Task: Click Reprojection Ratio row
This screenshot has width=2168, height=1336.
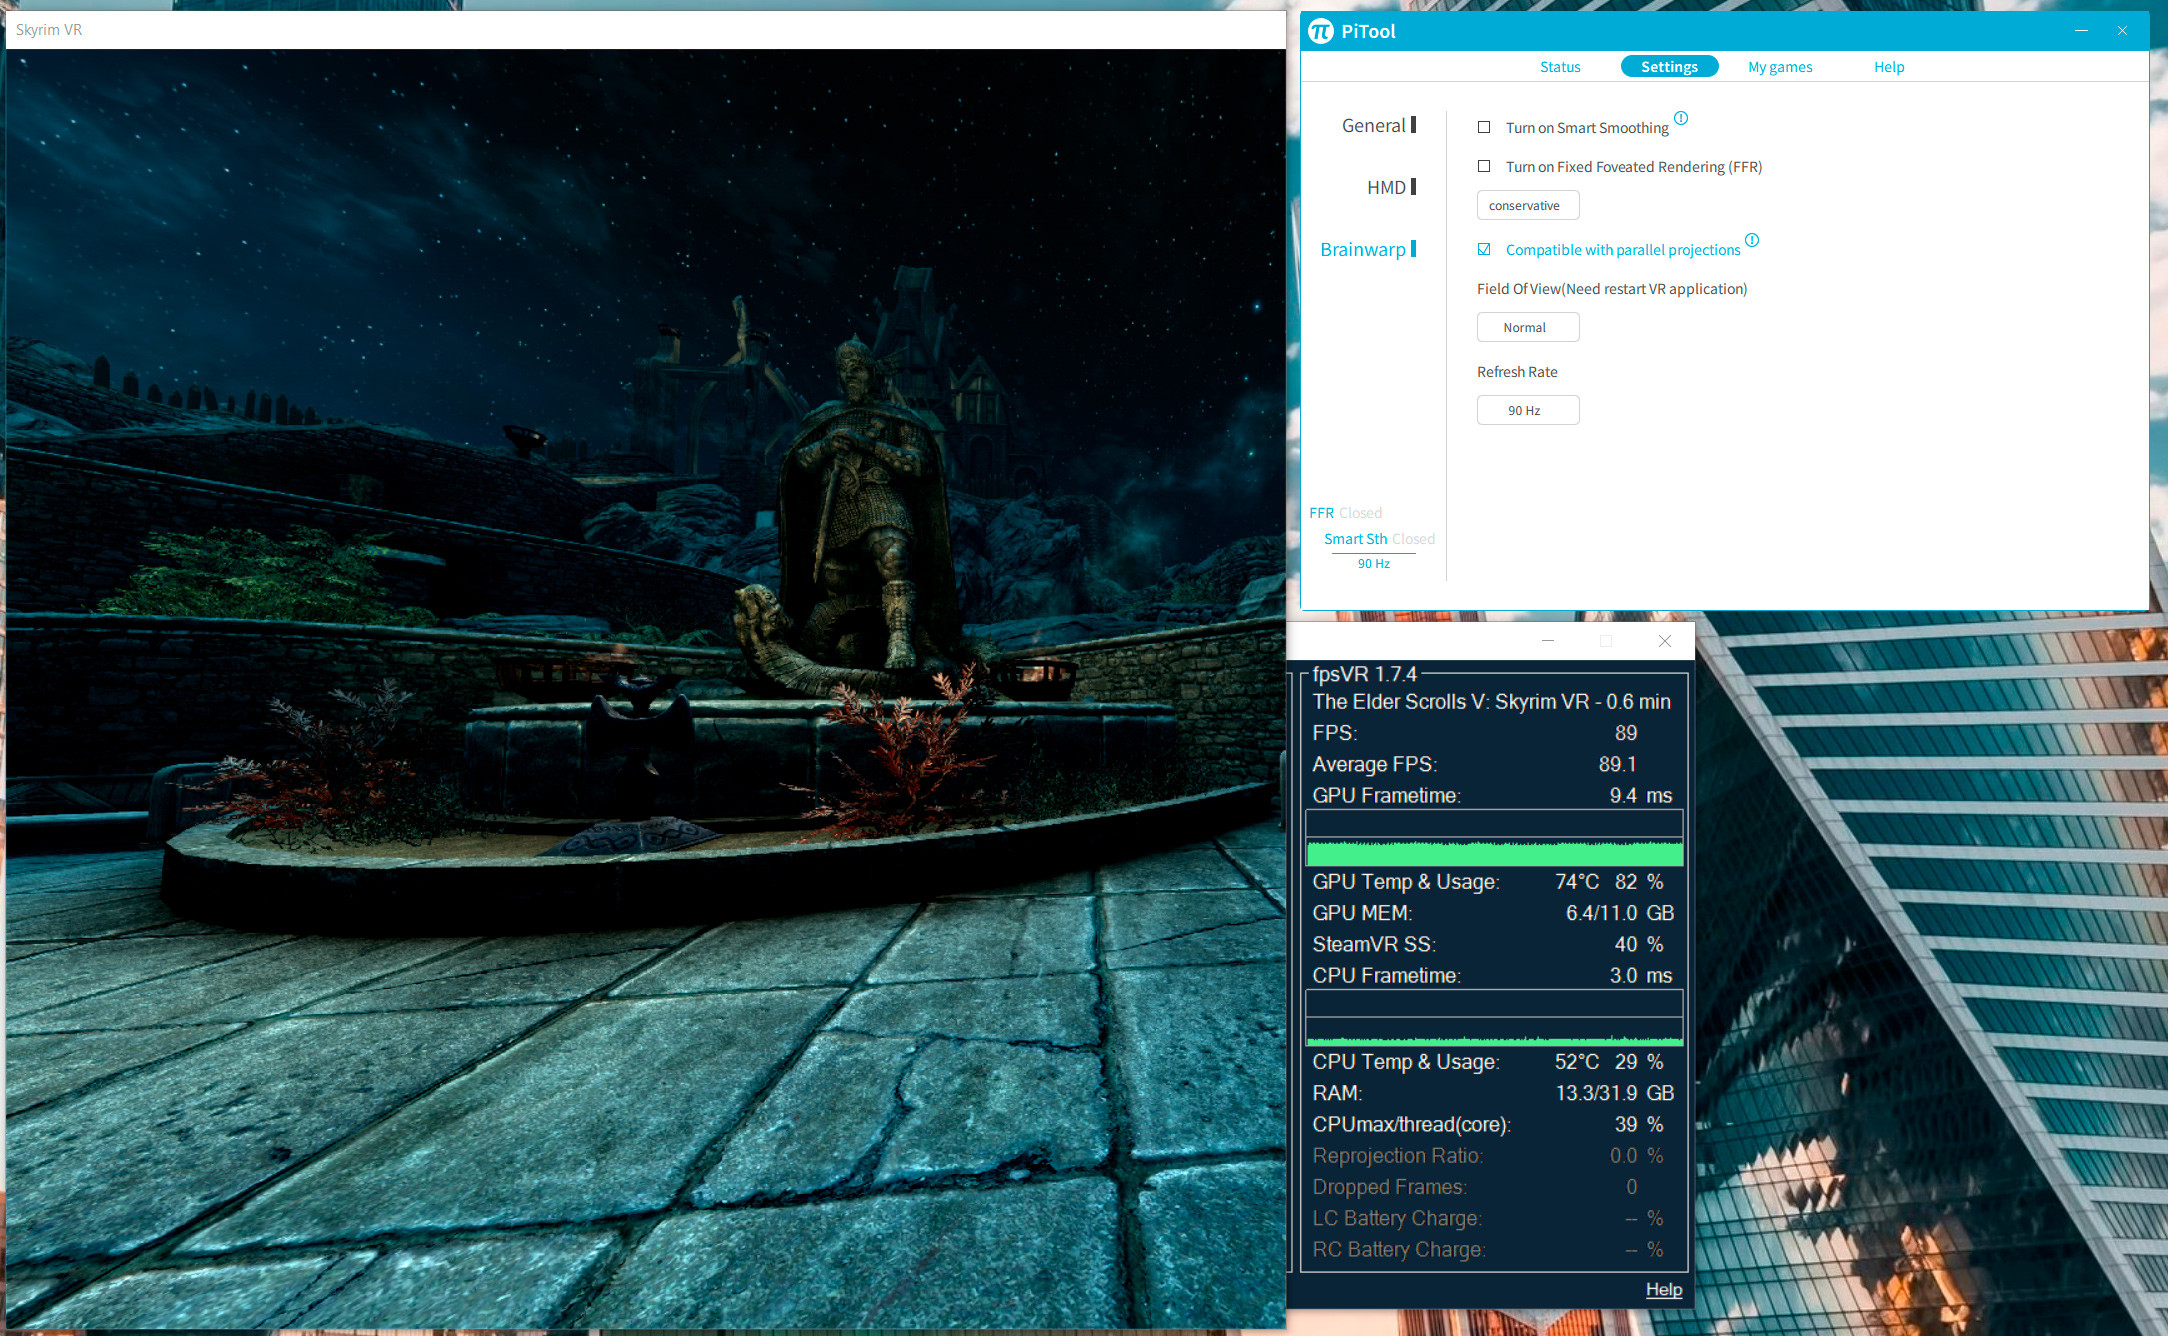Action: click(1493, 1155)
